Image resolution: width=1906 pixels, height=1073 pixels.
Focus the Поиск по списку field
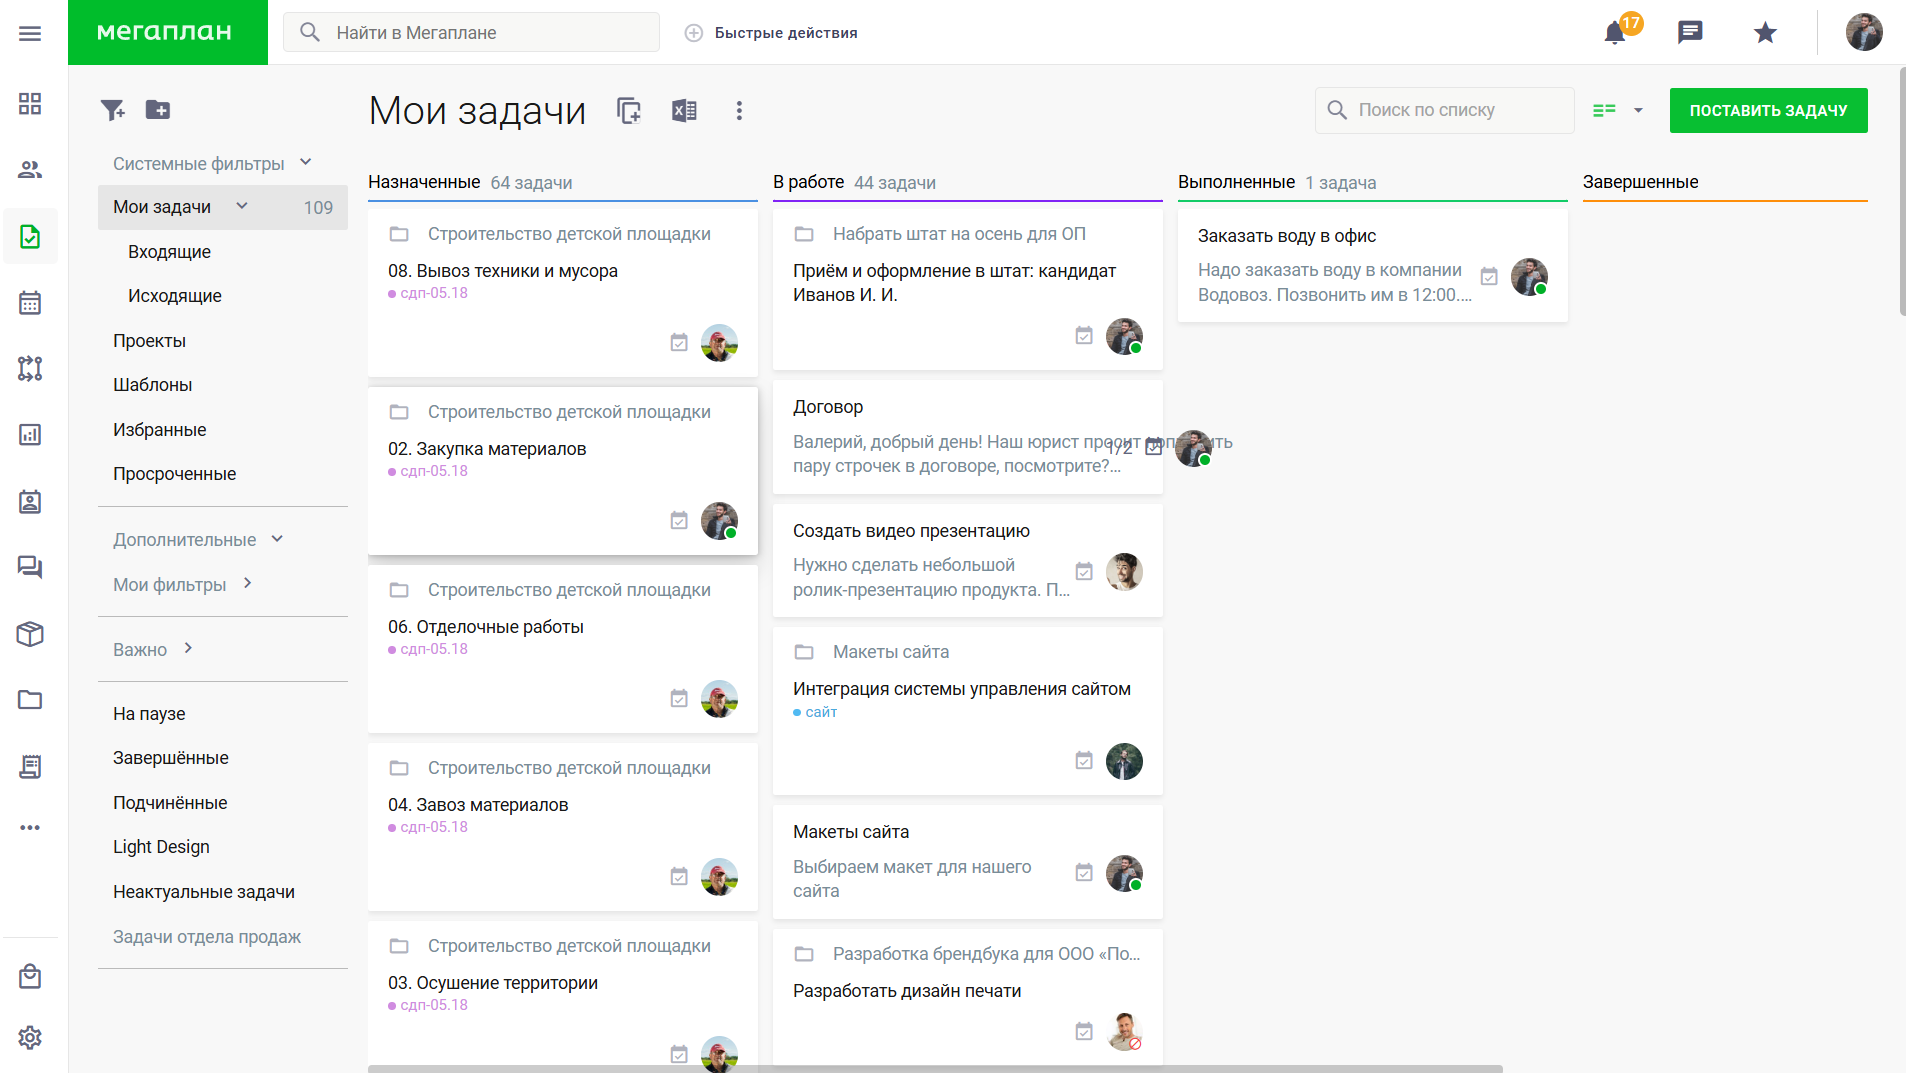click(x=1444, y=110)
